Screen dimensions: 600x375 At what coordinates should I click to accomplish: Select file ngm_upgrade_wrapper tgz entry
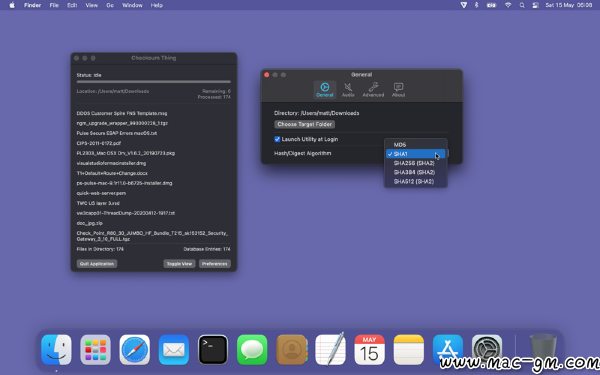tap(122, 123)
